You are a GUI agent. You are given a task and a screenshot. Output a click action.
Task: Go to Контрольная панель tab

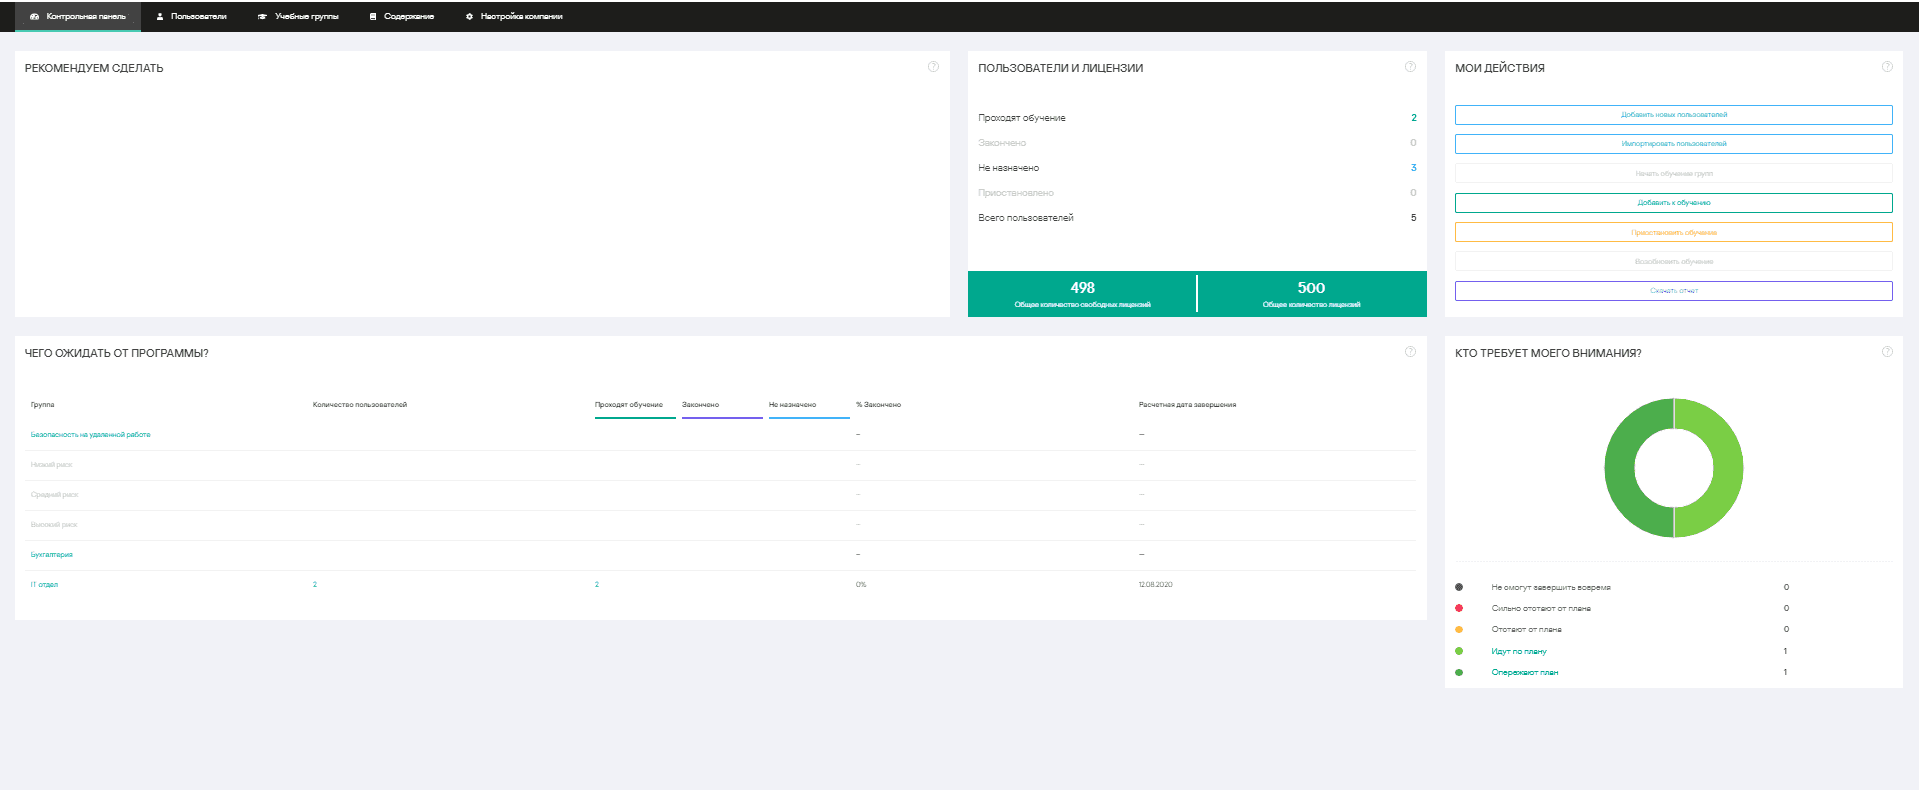(x=78, y=16)
